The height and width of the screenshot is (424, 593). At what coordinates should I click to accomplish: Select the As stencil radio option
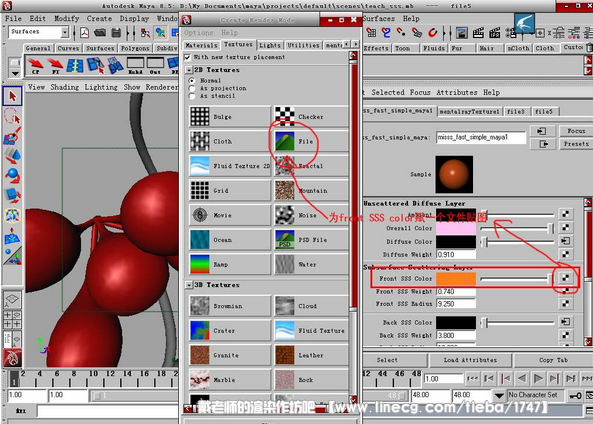[x=192, y=96]
